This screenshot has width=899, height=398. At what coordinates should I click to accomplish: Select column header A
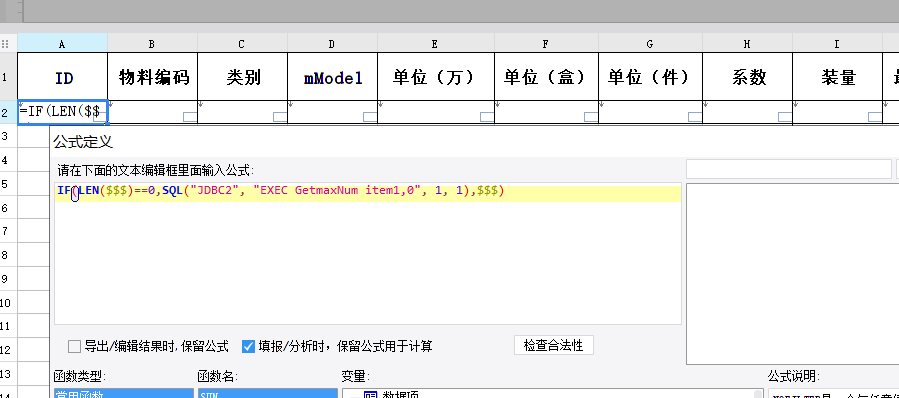point(62,44)
